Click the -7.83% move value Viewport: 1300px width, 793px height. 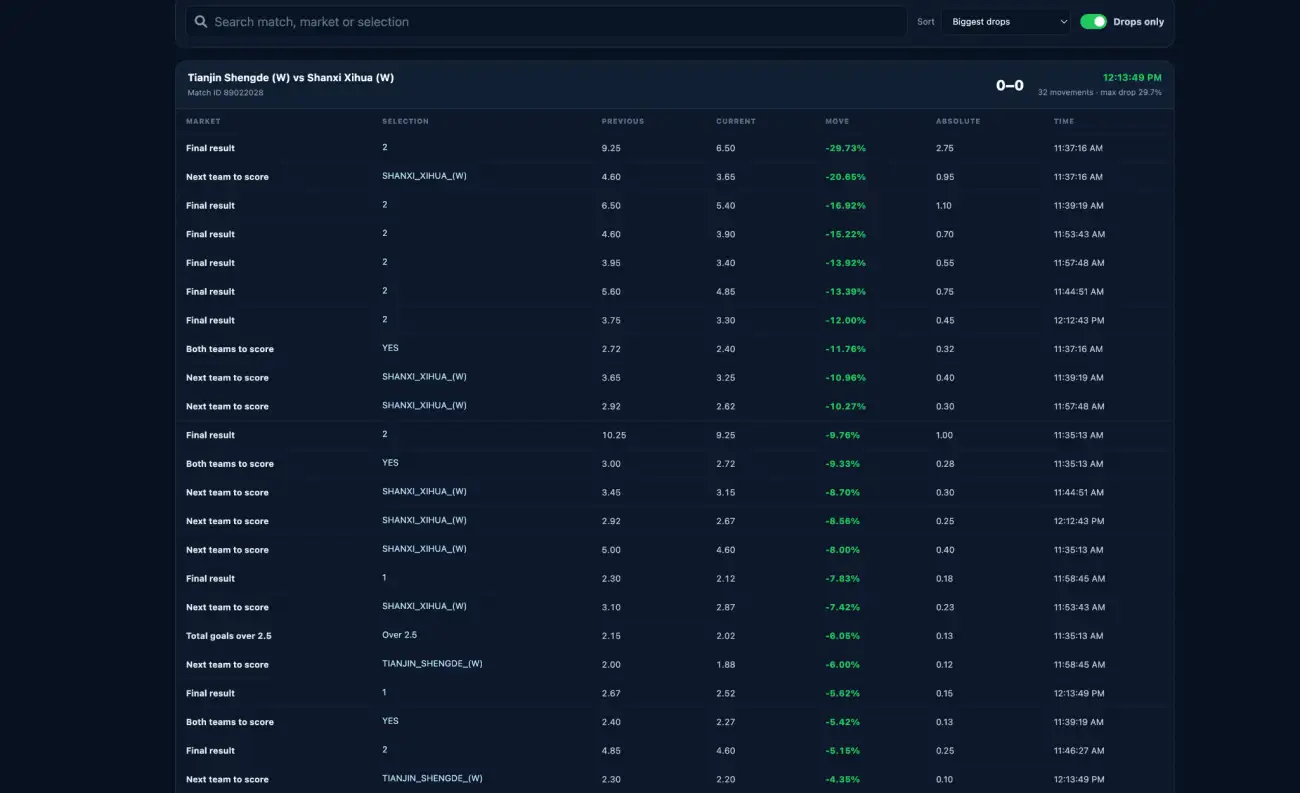point(843,578)
